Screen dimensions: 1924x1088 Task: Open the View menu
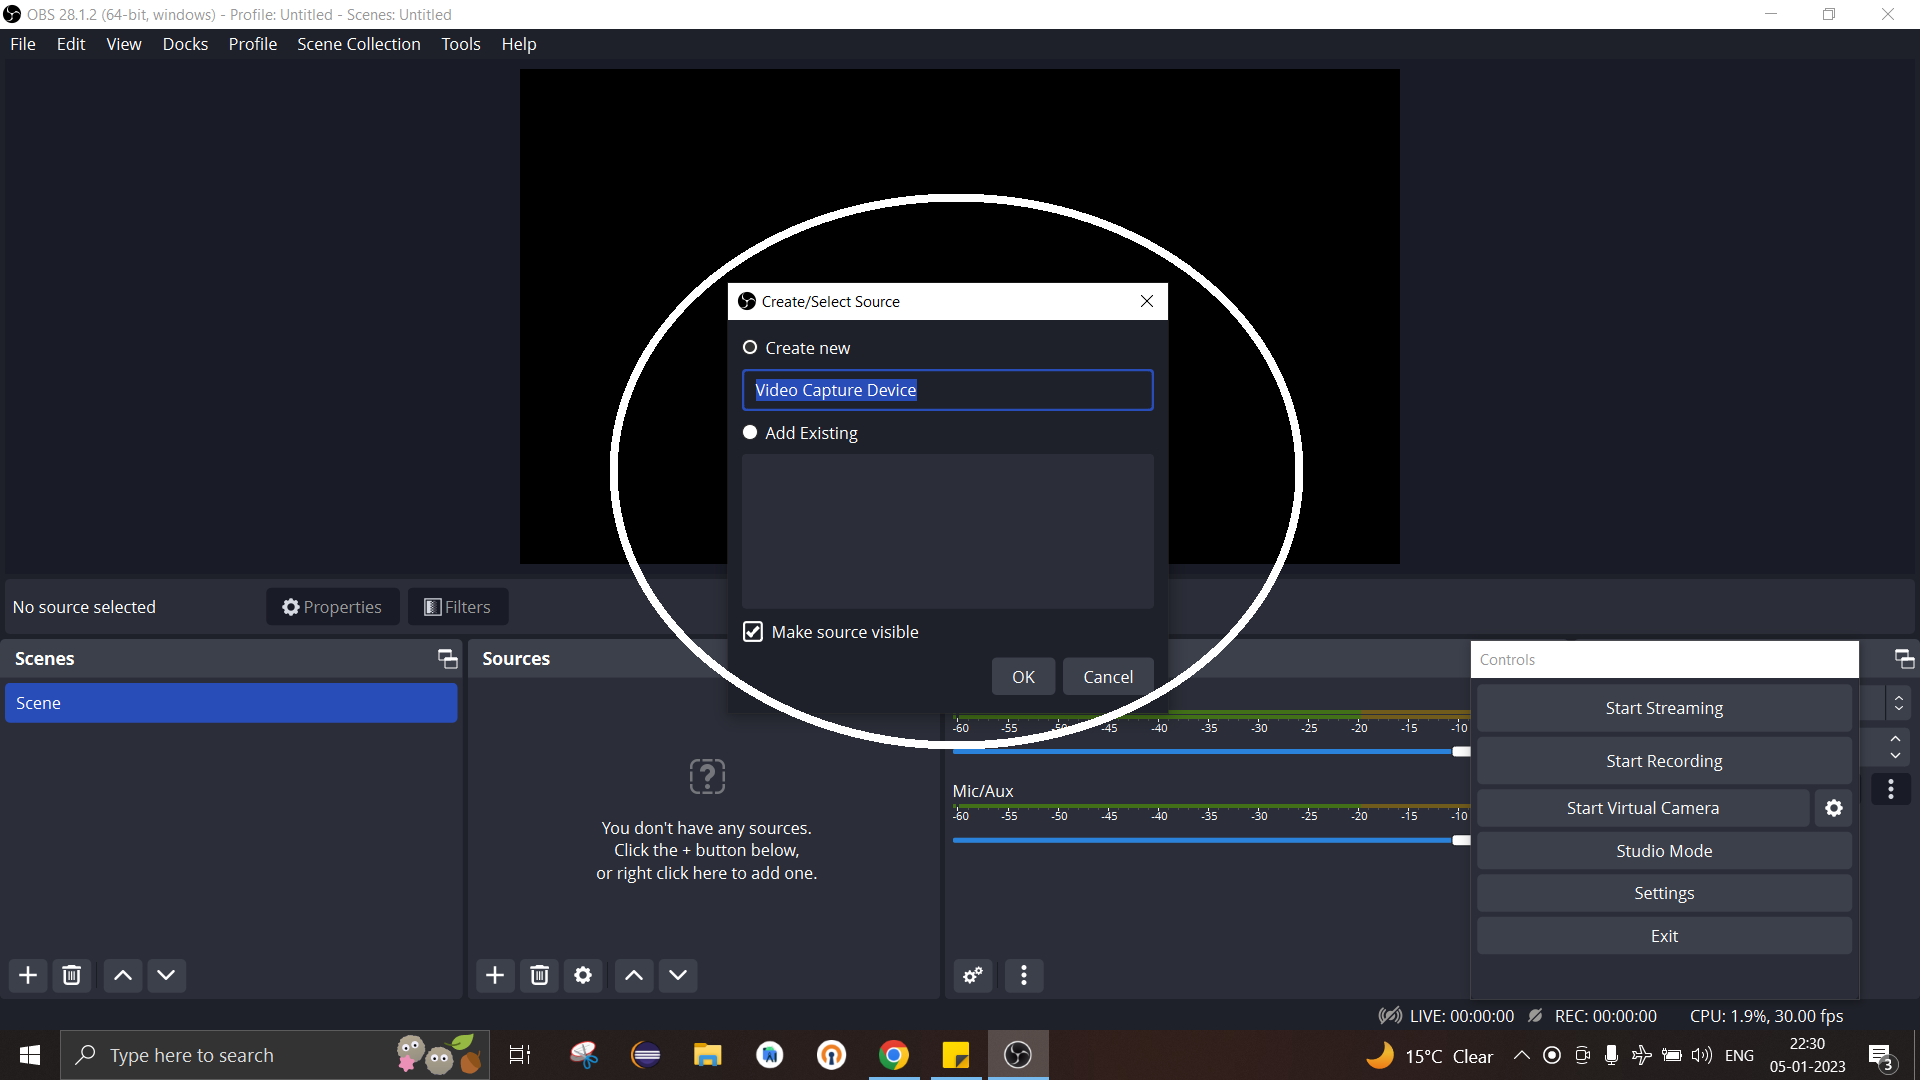tap(124, 44)
